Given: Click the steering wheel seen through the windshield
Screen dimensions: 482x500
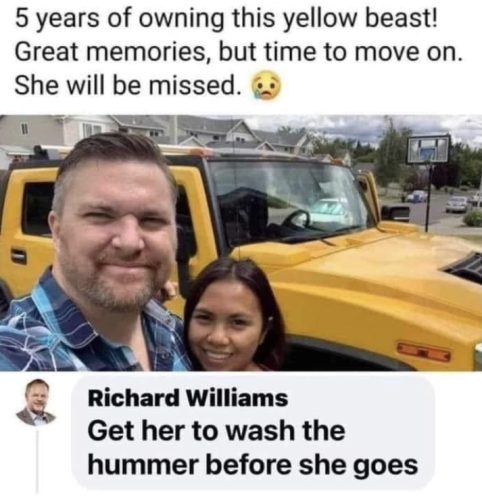Looking at the screenshot, I should 296,218.
